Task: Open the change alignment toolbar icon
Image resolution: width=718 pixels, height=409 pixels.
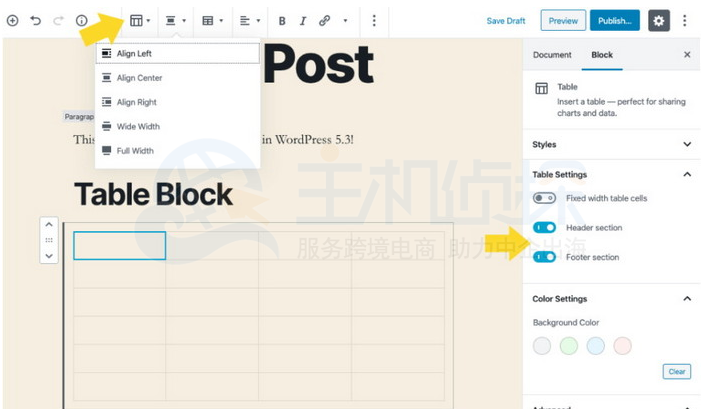Action: tap(170, 21)
